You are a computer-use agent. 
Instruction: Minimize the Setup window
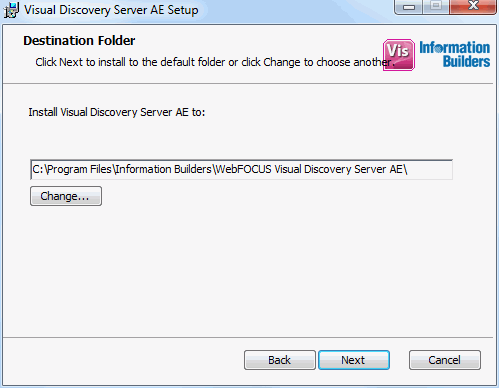[409, 7]
